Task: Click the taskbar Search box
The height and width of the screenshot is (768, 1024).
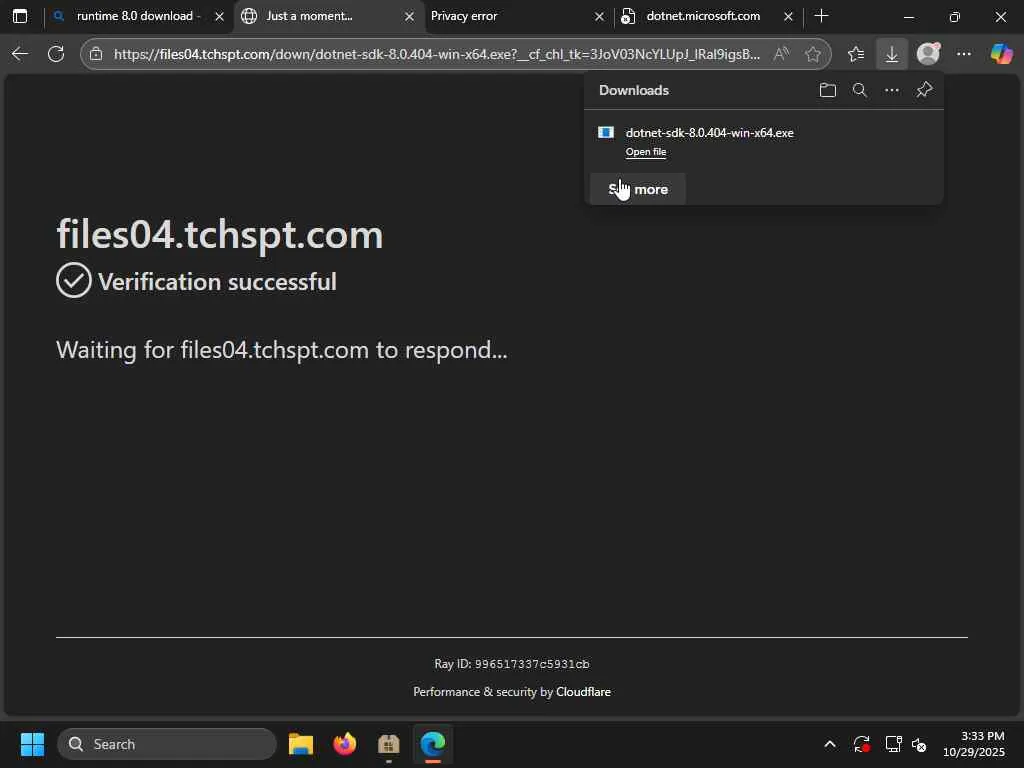Action: [167, 744]
